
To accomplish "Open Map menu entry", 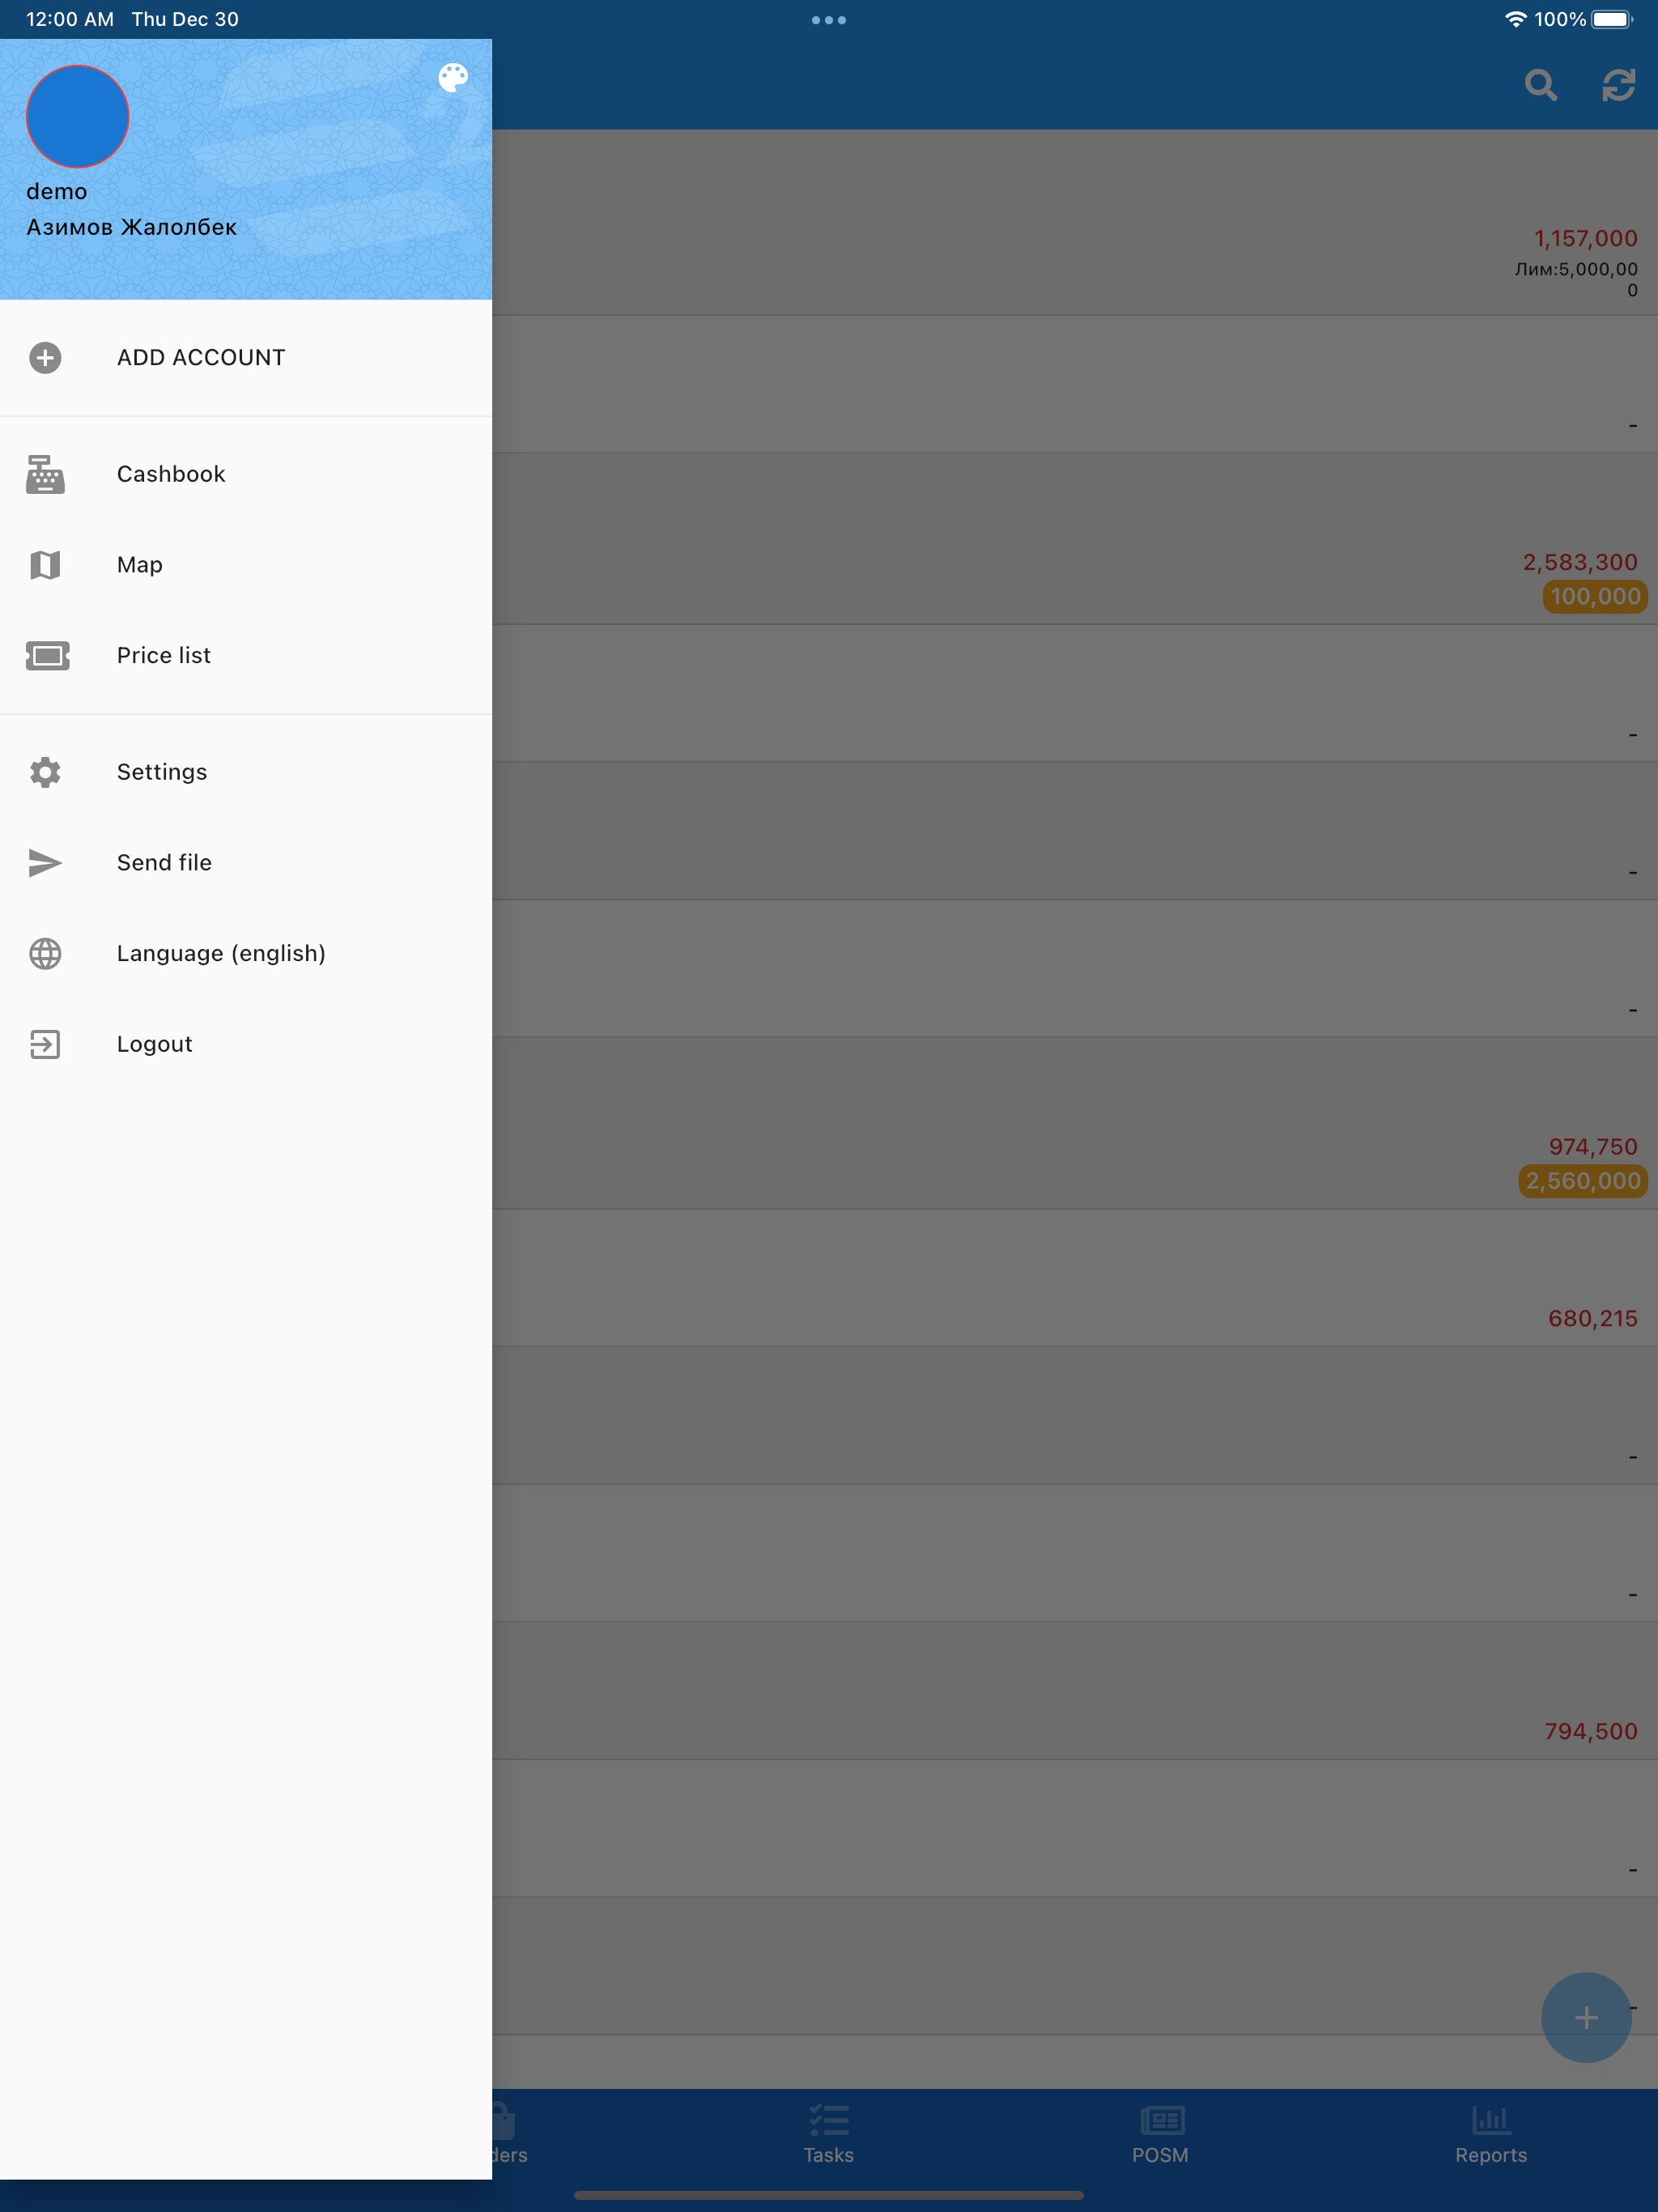I will tap(246, 565).
